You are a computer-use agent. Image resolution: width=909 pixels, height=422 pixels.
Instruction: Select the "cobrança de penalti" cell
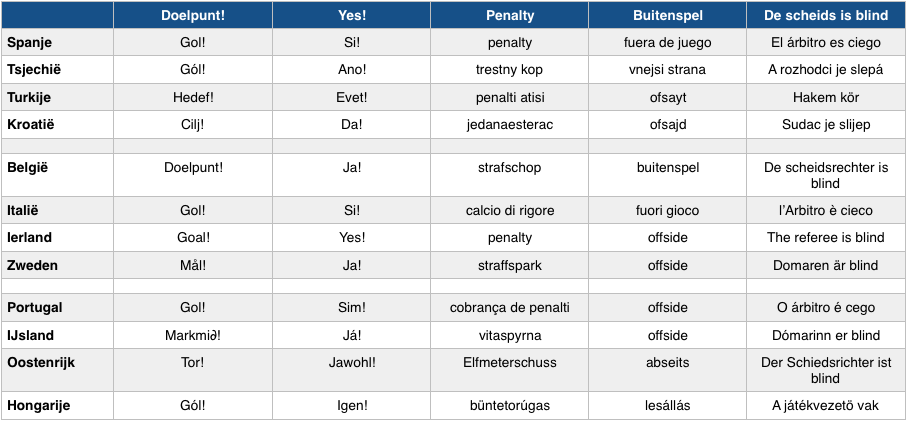[509, 308]
